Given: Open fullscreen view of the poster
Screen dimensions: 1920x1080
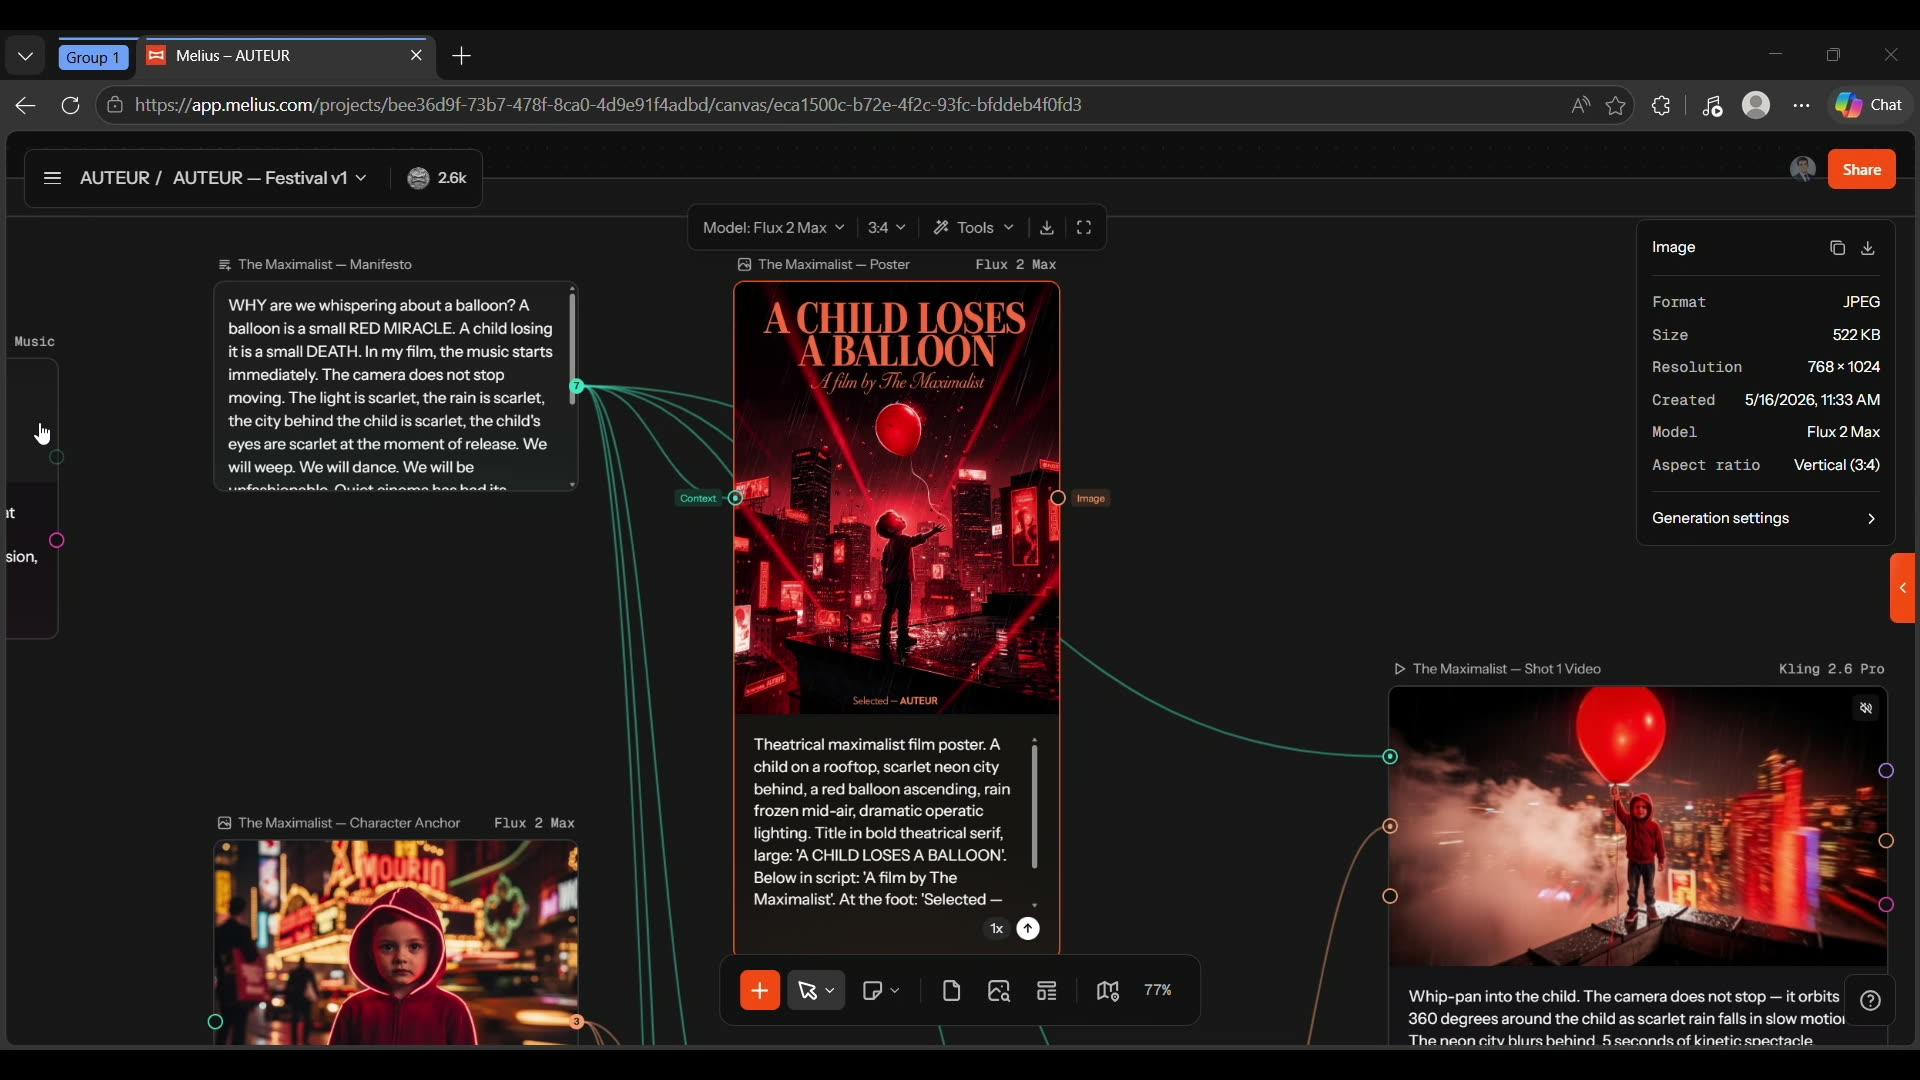Looking at the screenshot, I should (1084, 228).
